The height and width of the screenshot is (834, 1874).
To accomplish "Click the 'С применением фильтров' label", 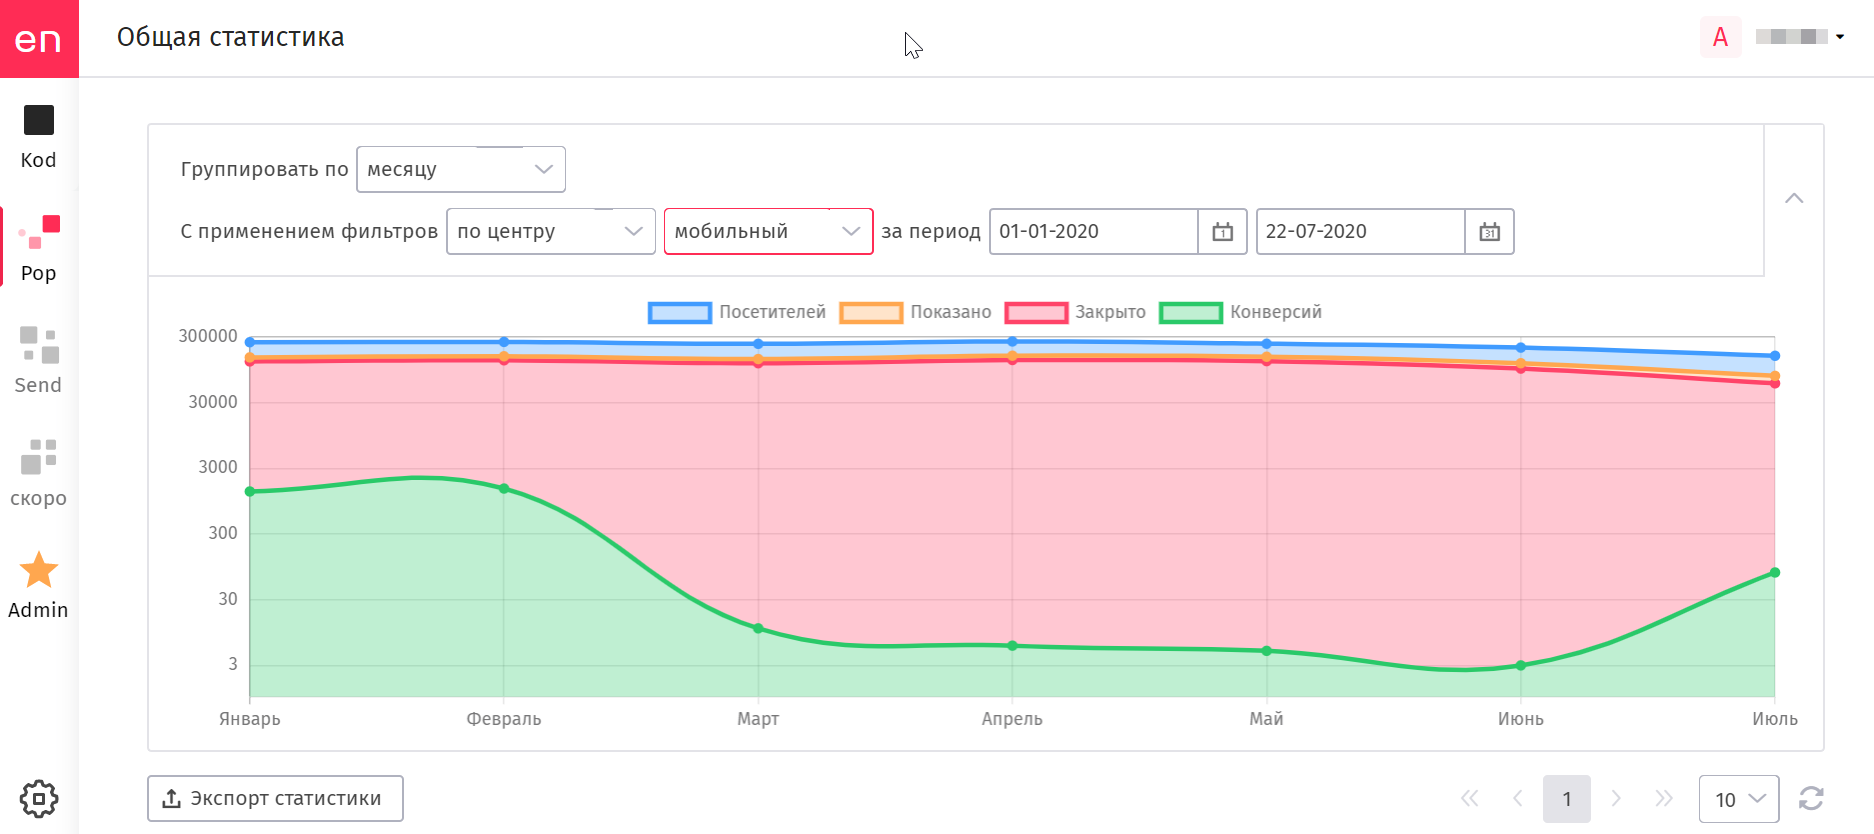I will tap(309, 231).
